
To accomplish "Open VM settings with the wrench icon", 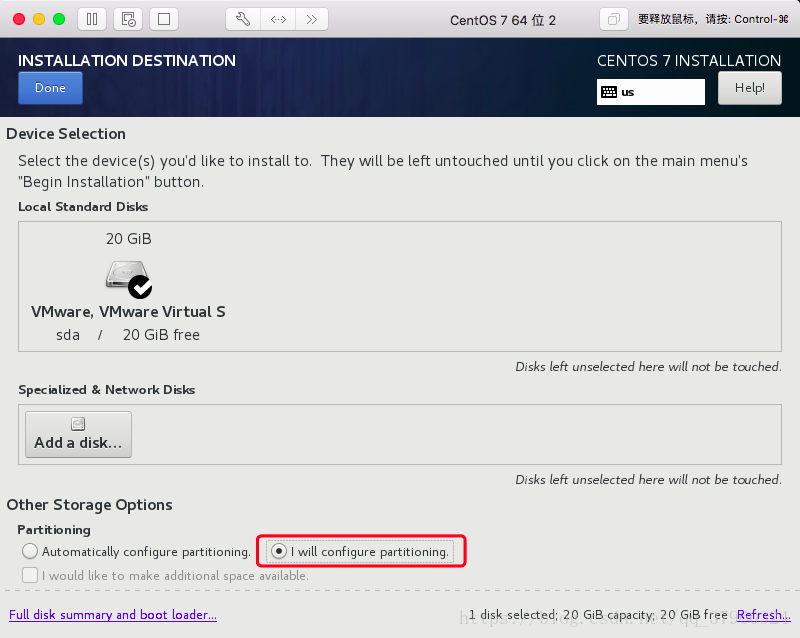I will 243,19.
